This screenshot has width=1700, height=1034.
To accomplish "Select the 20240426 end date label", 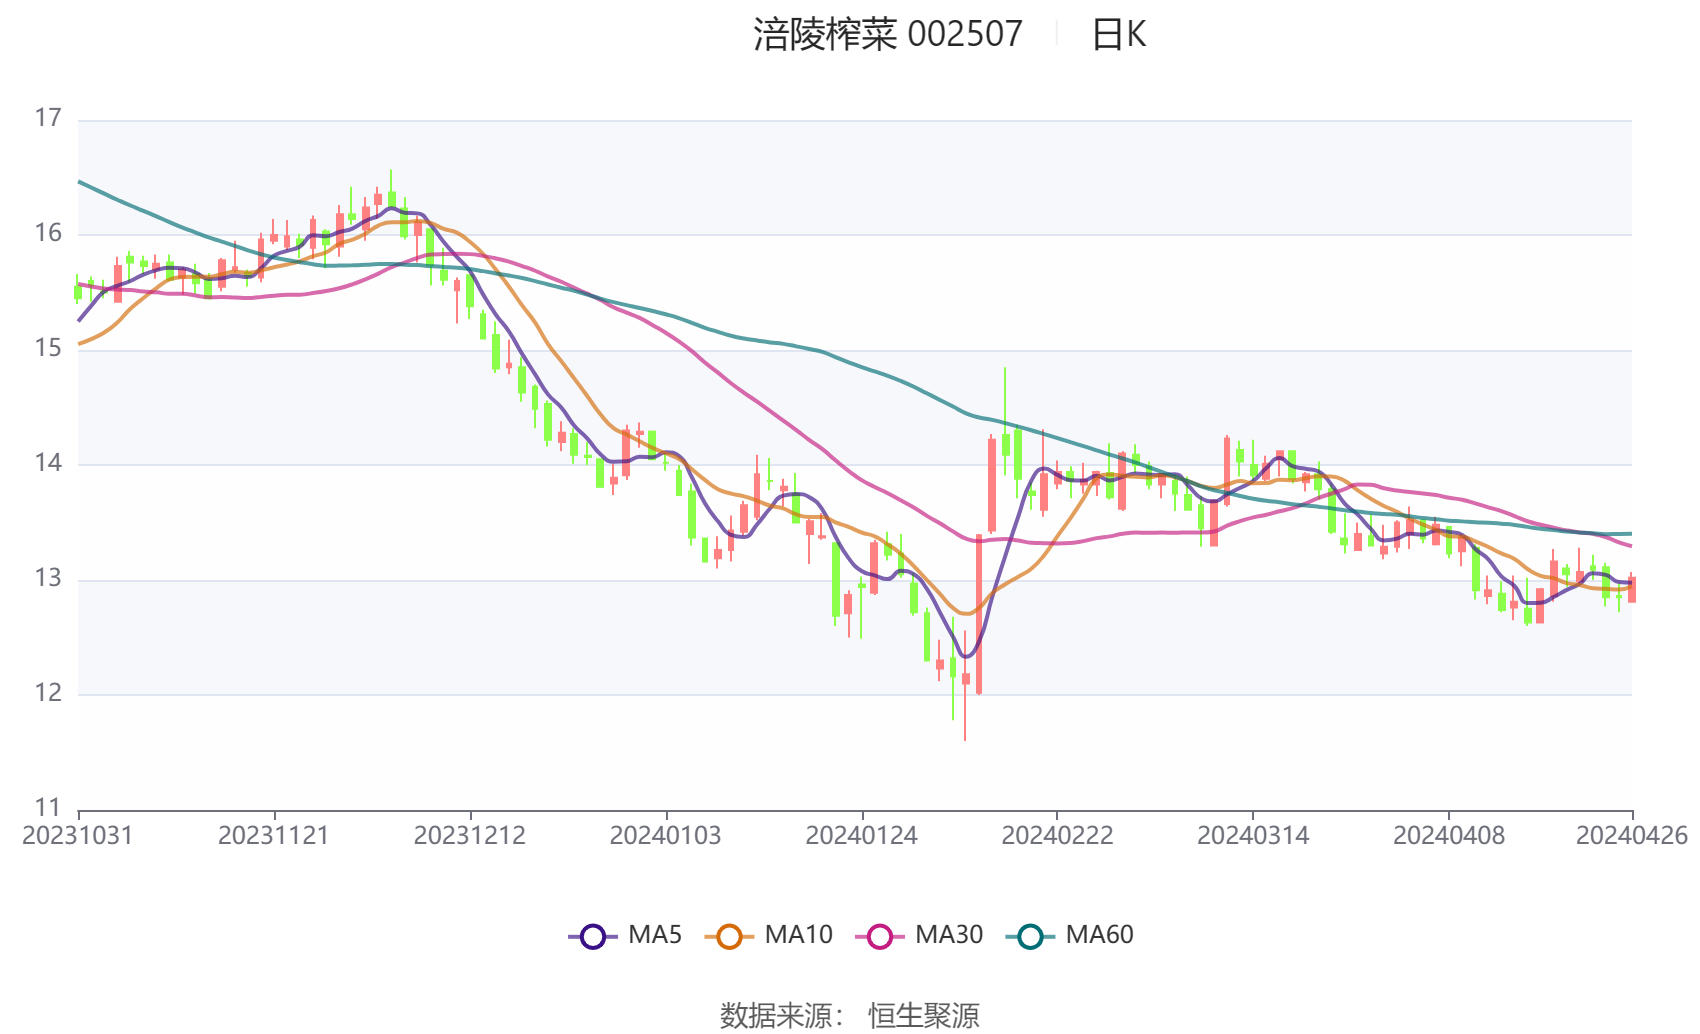I will click(1632, 836).
